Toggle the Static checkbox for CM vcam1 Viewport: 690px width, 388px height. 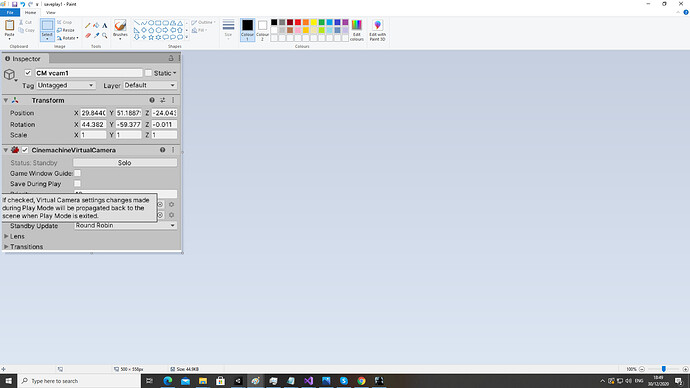pos(148,73)
